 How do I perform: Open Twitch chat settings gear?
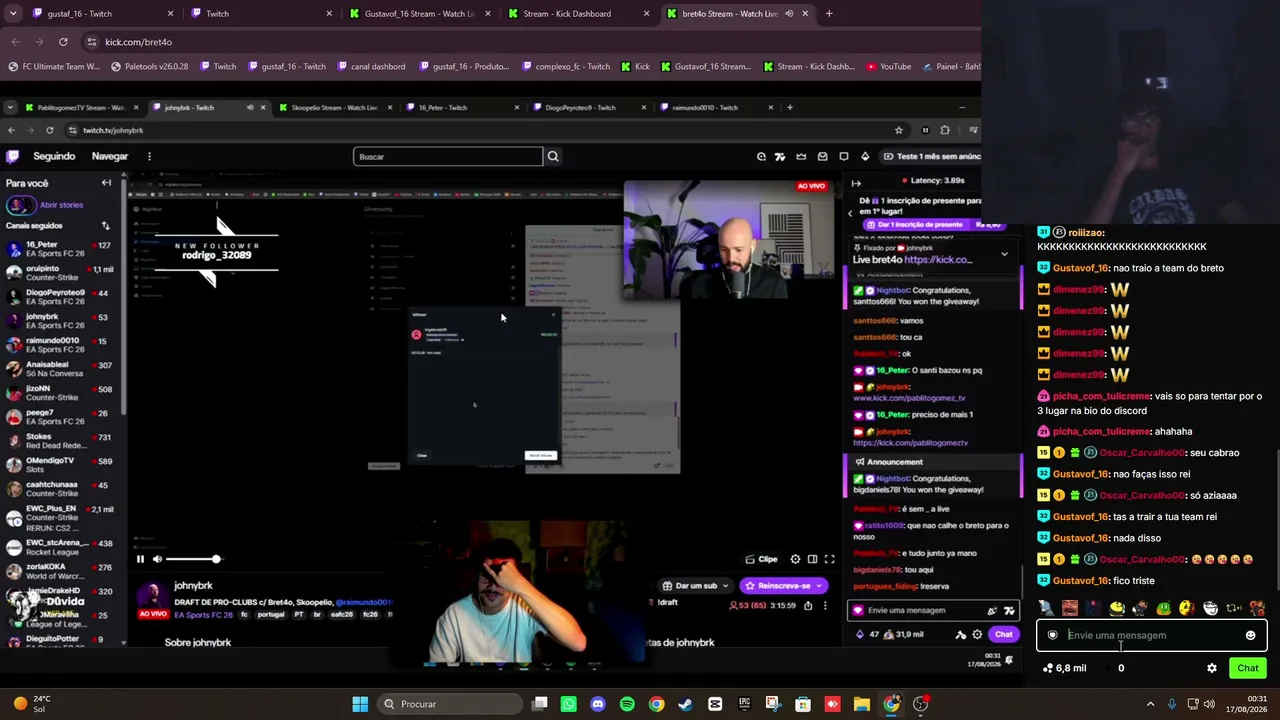(x=977, y=634)
